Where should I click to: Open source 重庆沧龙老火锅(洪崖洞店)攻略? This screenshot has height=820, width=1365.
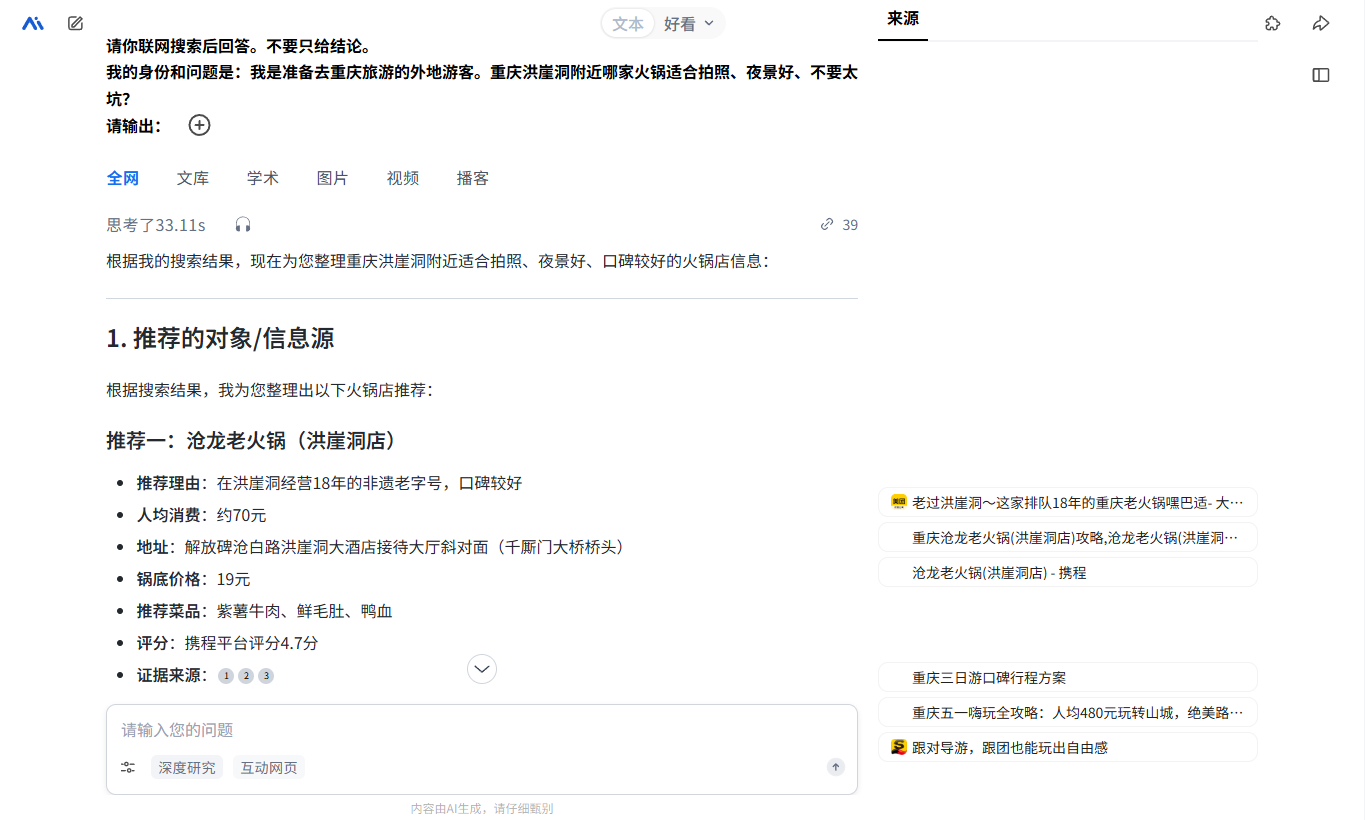click(x=1067, y=537)
